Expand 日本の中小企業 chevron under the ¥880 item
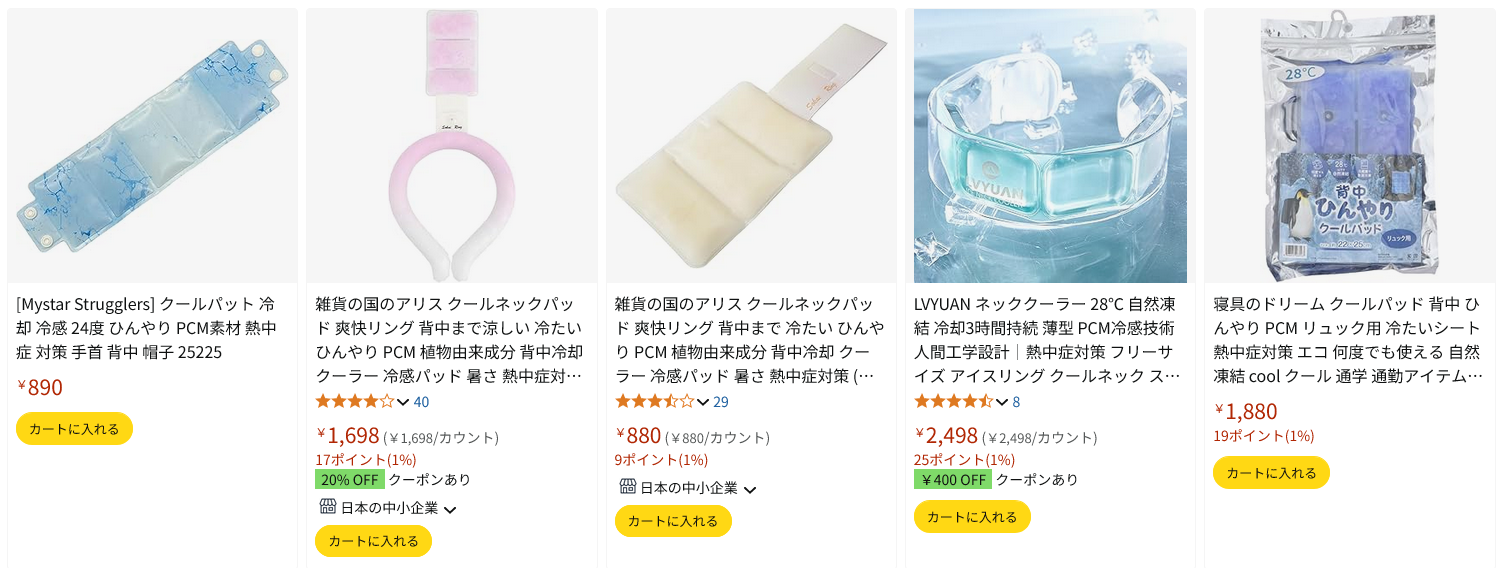1499x568 pixels. point(750,489)
